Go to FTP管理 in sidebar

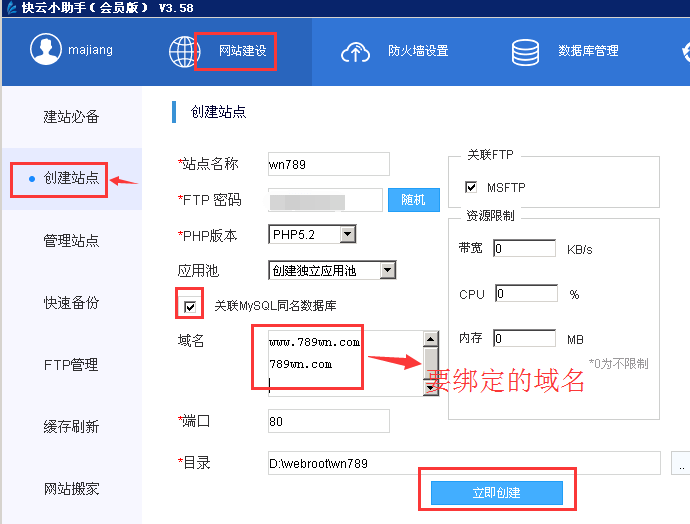pos(71,365)
